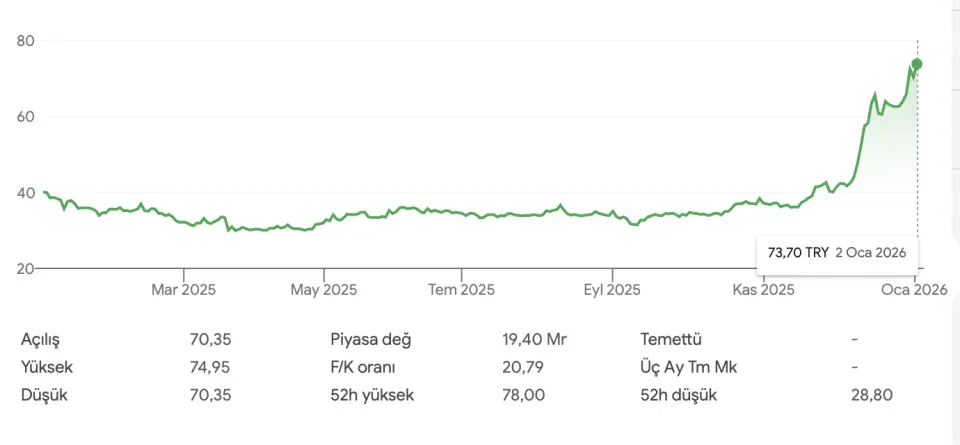This screenshot has height=445, width=960.
Task: Select the Üç Ay Tm Mk label
Action: tap(691, 367)
